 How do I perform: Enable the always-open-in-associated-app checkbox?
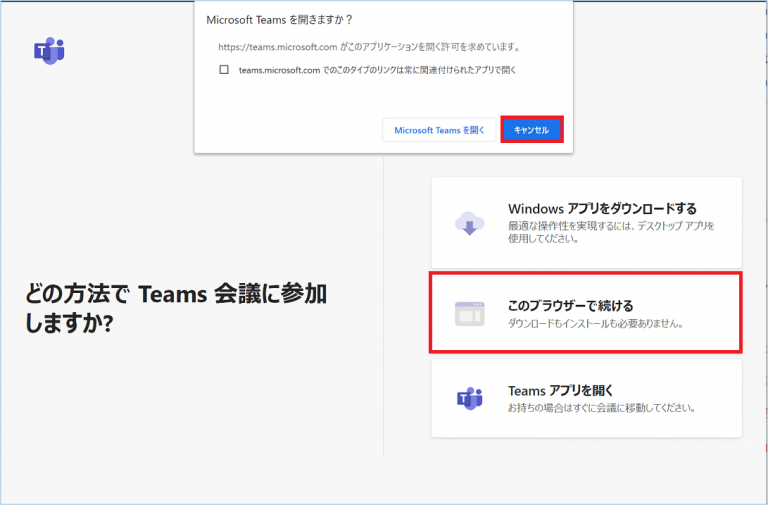pos(224,70)
